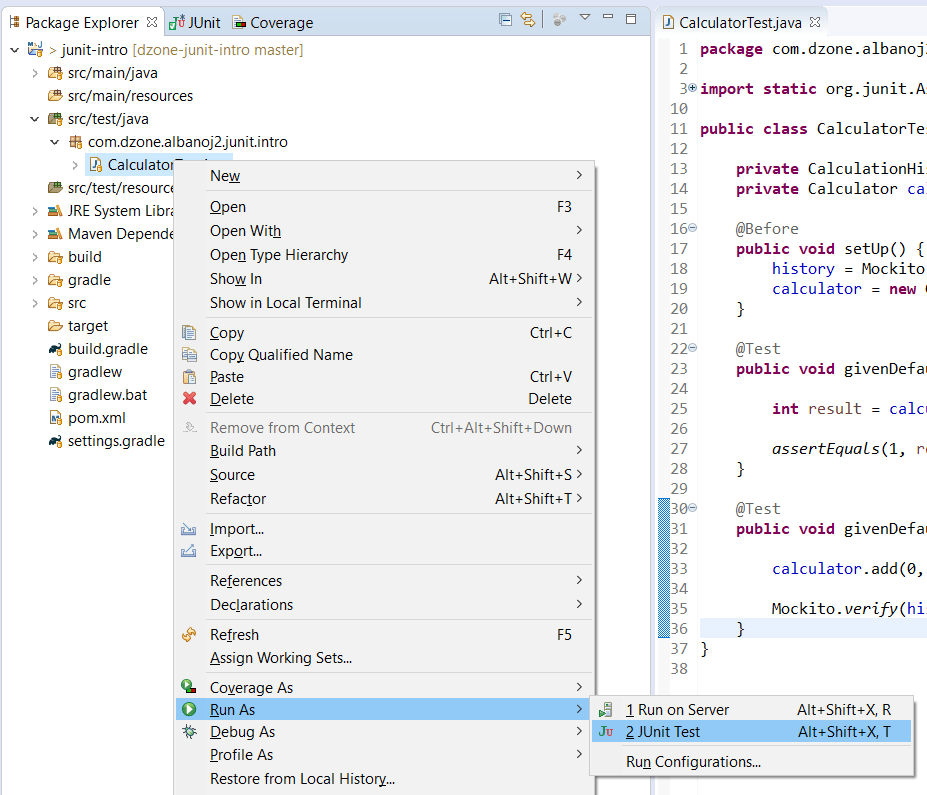Click the Refresh icon in context menu
This screenshot has height=795, width=927.
[188, 634]
